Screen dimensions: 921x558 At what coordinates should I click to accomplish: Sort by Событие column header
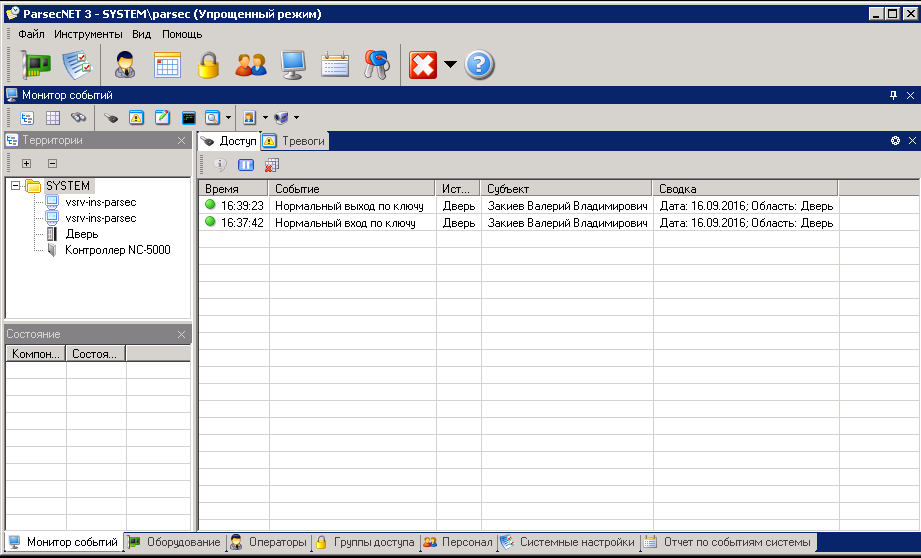tap(352, 189)
